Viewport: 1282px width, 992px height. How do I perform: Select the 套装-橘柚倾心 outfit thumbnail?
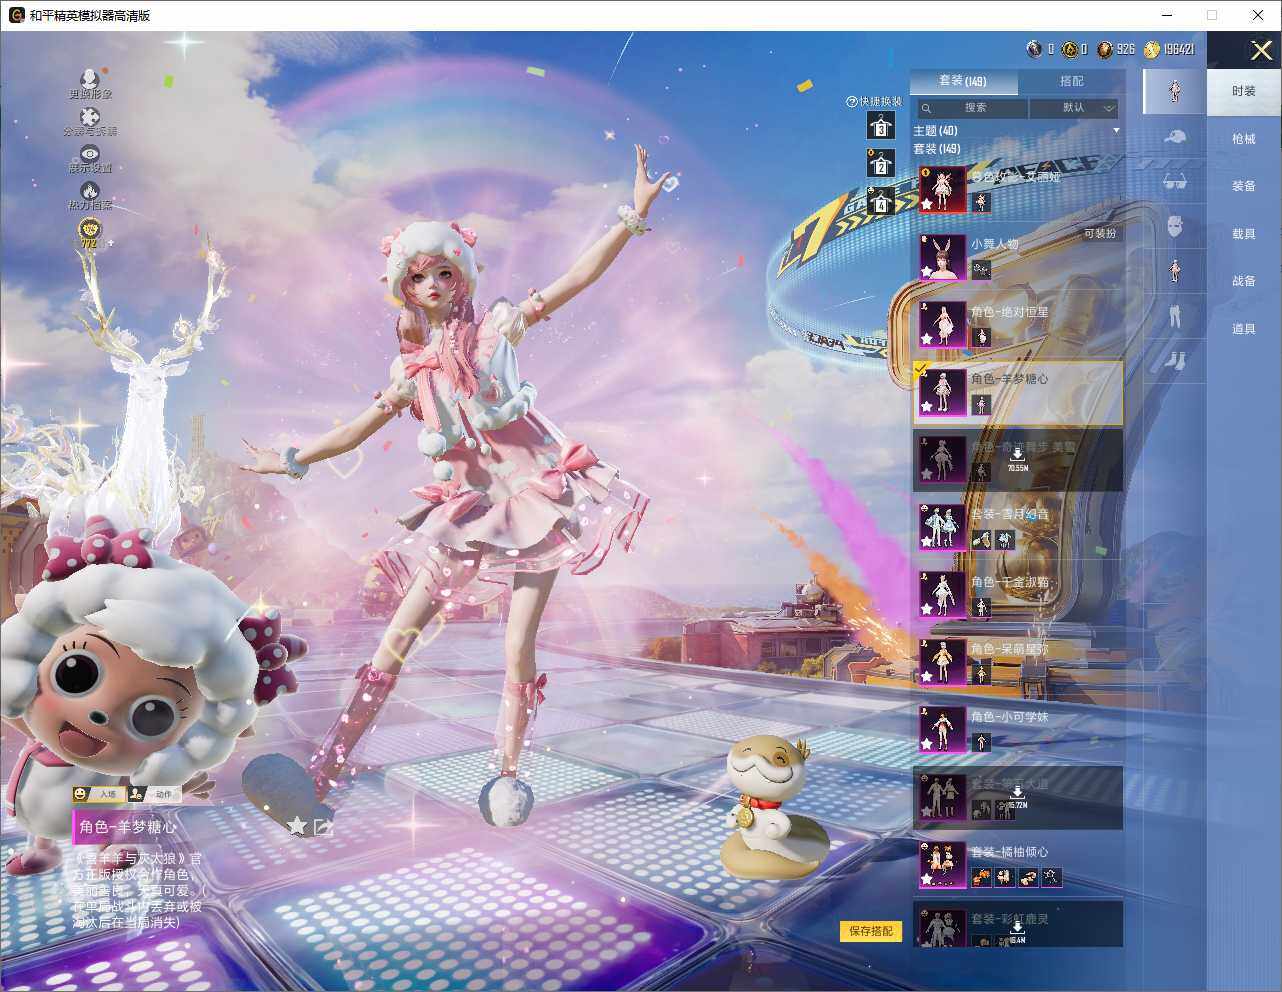click(943, 865)
